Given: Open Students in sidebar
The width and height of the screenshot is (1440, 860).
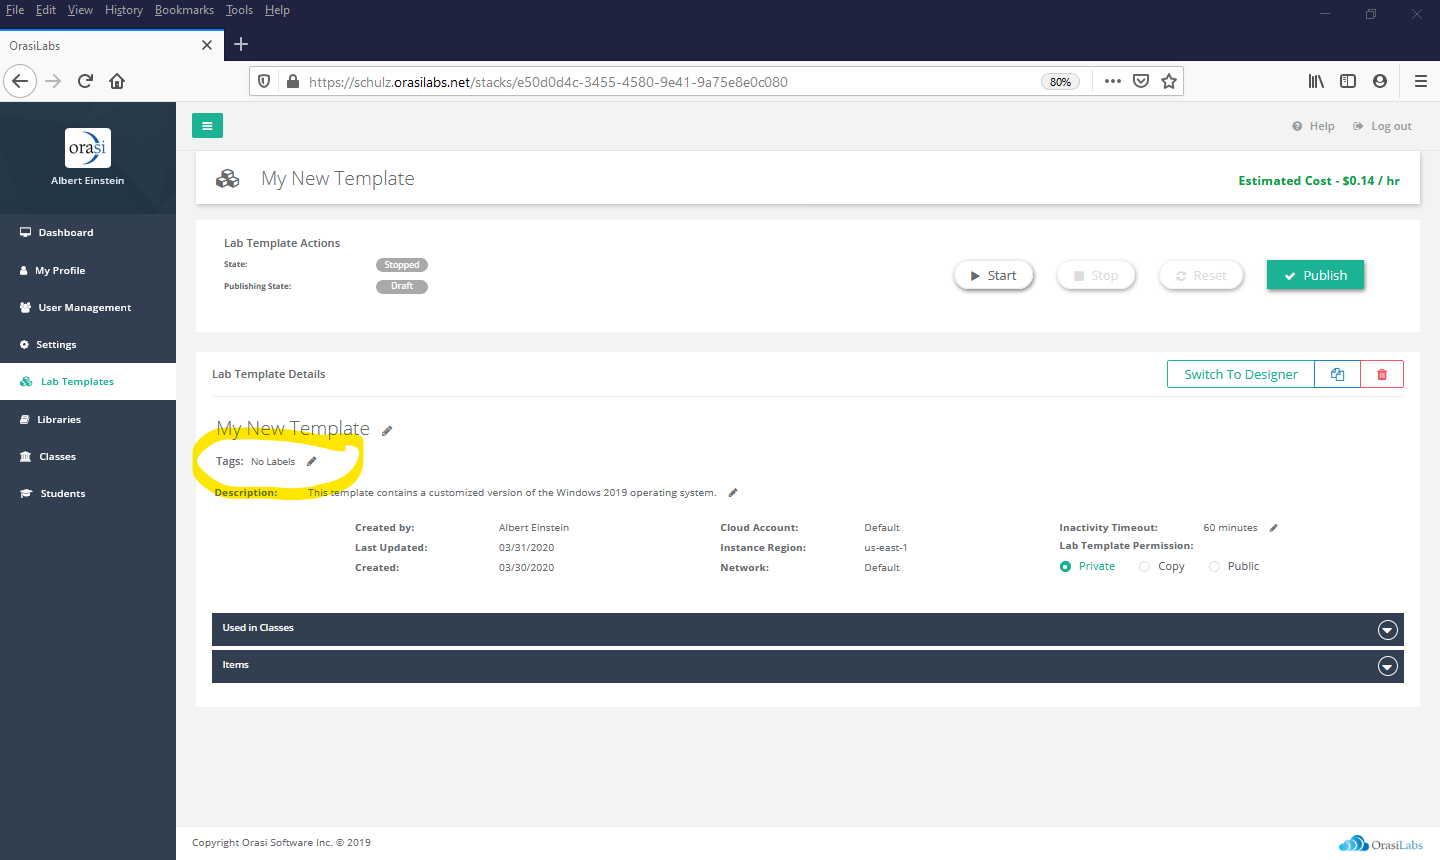Looking at the screenshot, I should (x=88, y=493).
